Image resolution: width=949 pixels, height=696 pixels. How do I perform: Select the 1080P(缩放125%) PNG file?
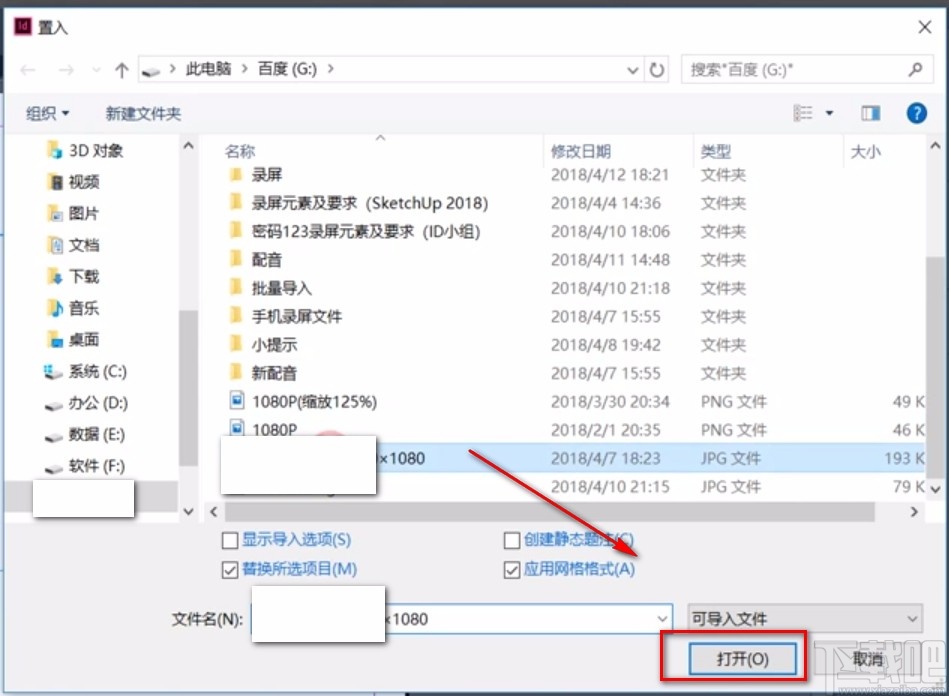coord(303,402)
